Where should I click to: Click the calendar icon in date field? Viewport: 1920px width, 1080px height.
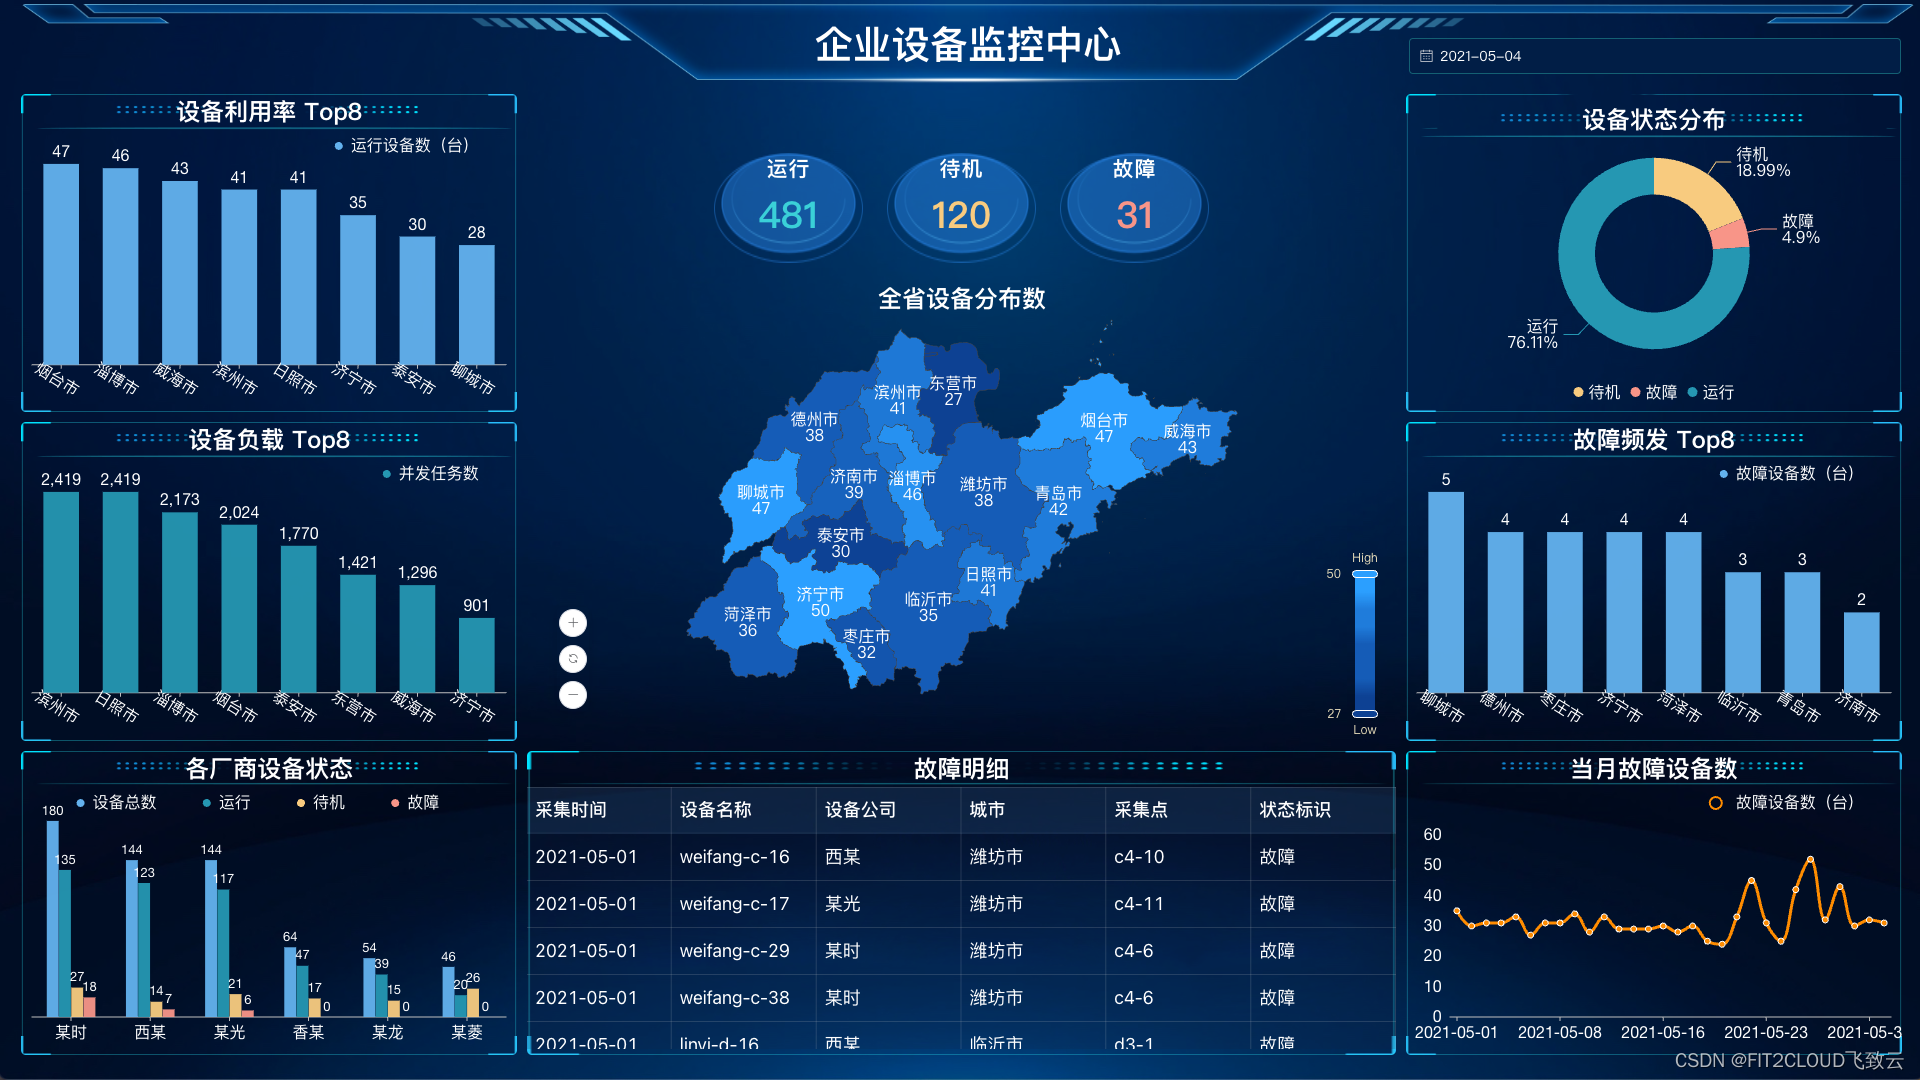click(1427, 56)
